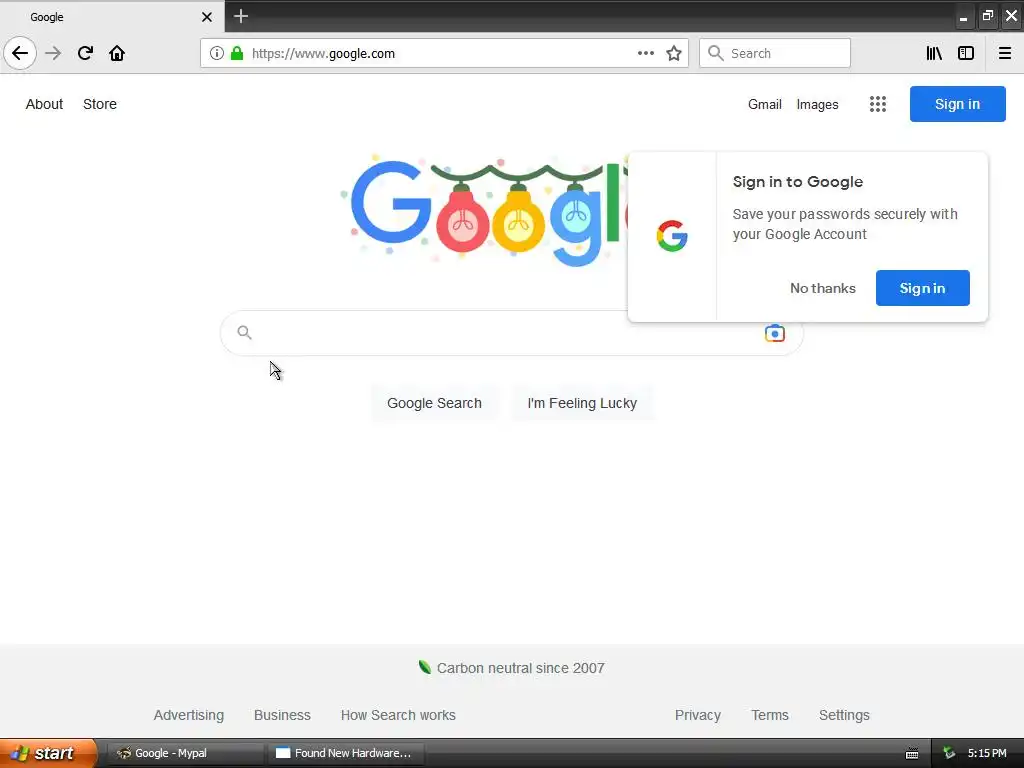Viewport: 1024px width, 768px height.
Task: Go back to the previous page
Action: coord(20,53)
